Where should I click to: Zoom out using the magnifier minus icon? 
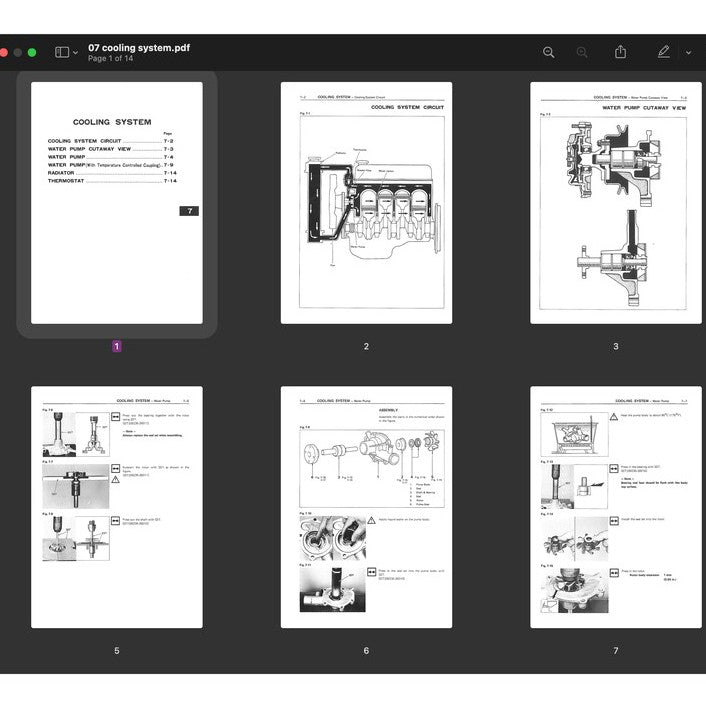coord(548,52)
